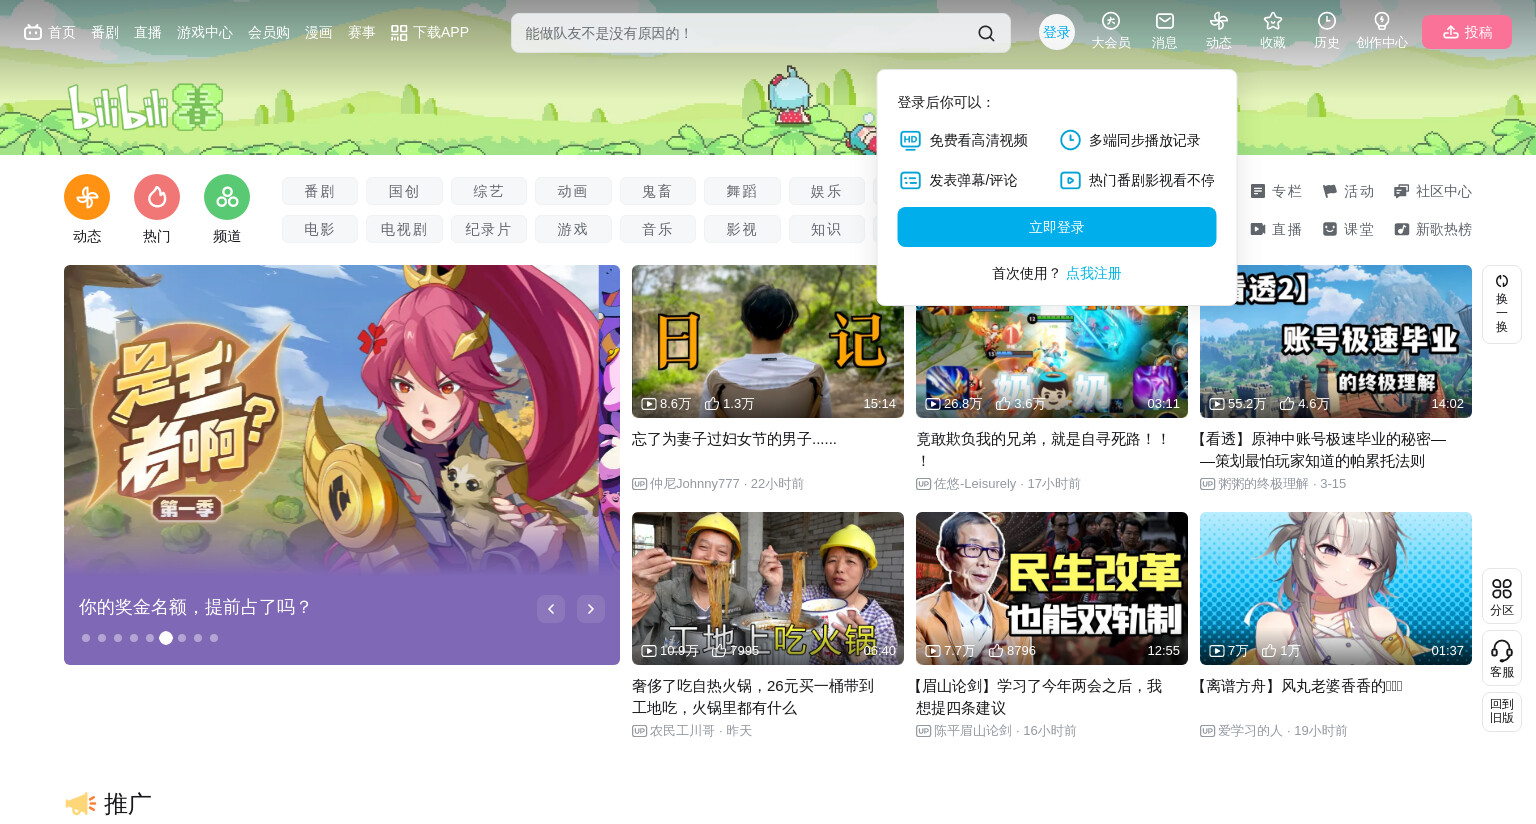Open the 音乐 category tag

coord(658,229)
